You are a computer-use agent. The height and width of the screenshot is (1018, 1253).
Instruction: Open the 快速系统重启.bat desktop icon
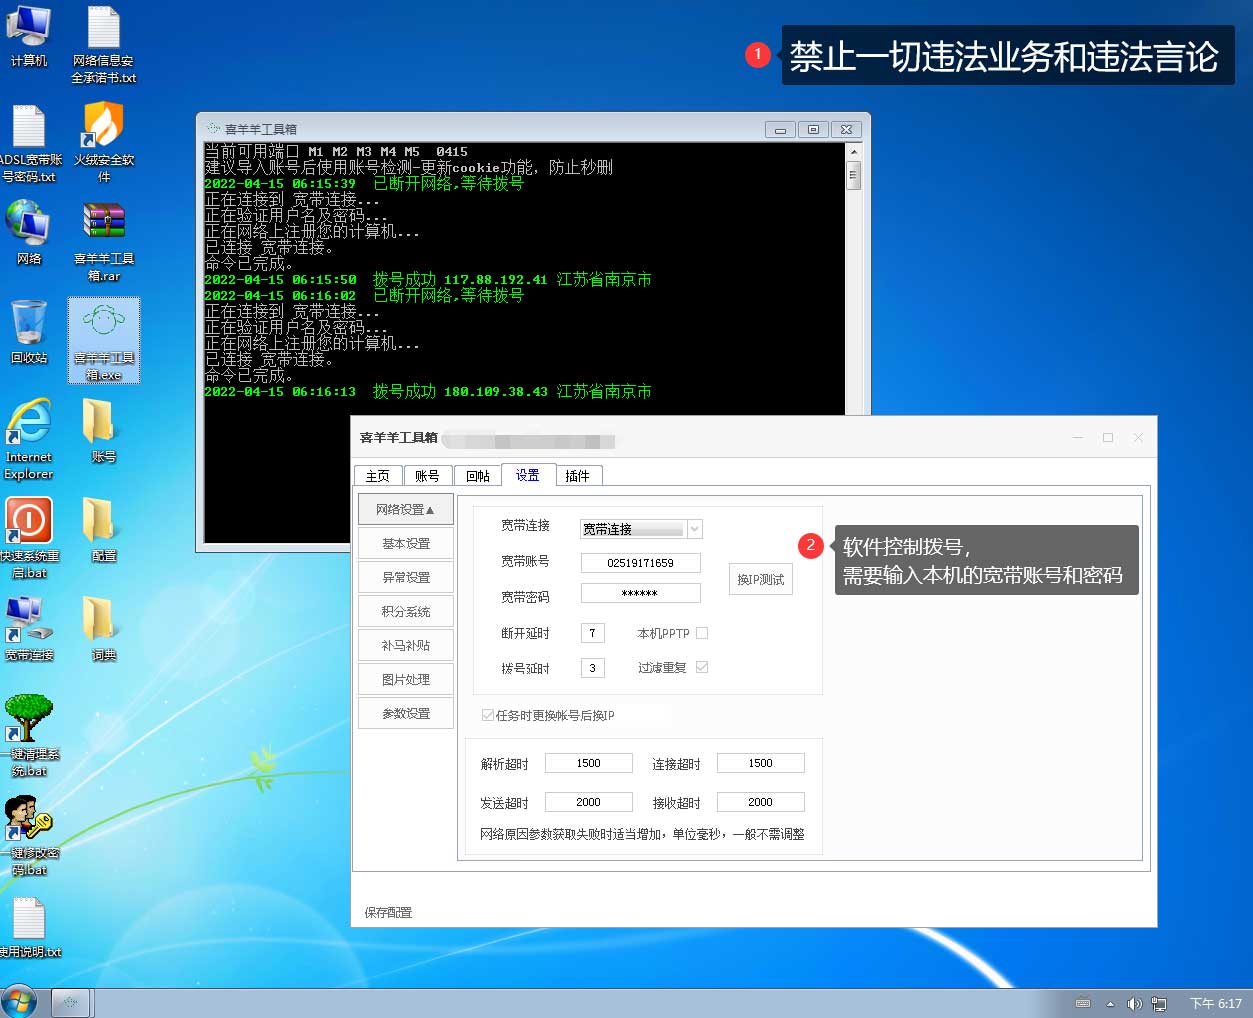[29, 523]
